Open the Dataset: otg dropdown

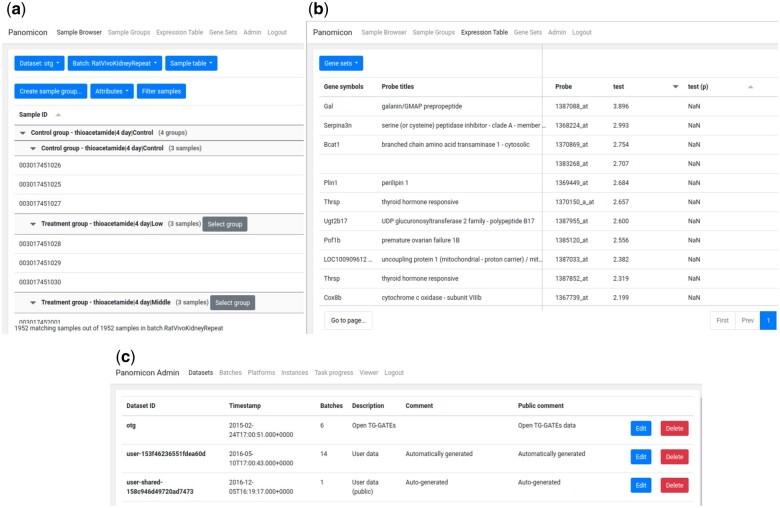click(39, 63)
